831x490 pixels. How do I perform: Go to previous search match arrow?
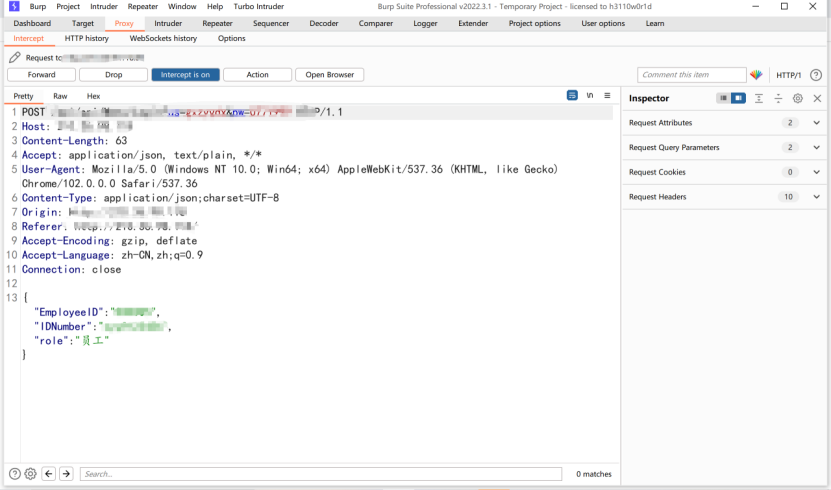(49, 474)
